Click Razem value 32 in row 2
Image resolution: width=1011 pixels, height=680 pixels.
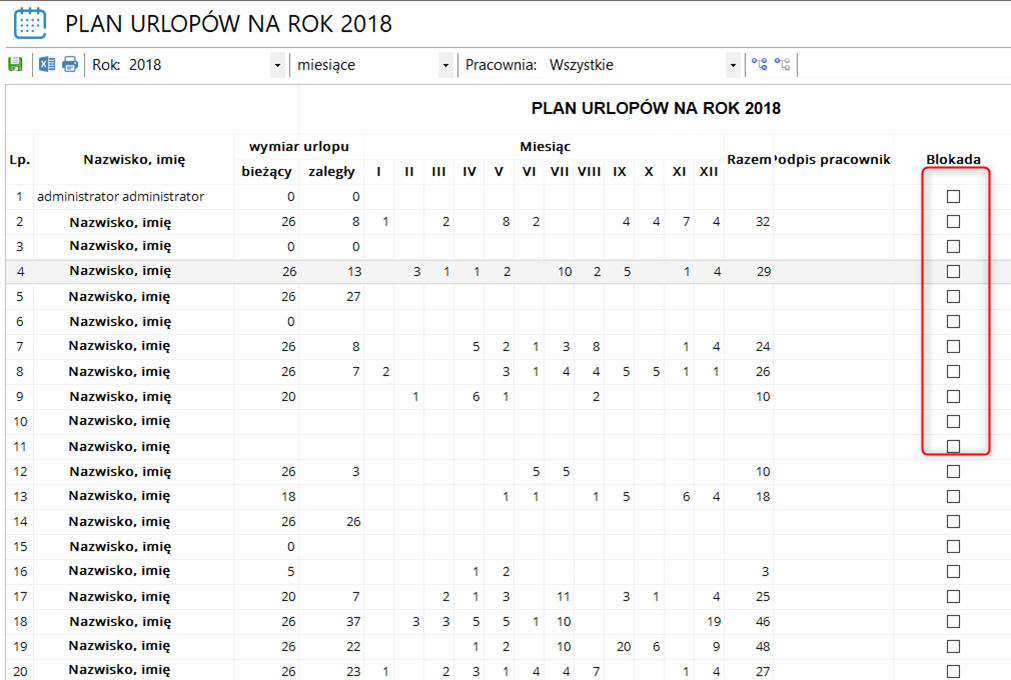point(763,222)
